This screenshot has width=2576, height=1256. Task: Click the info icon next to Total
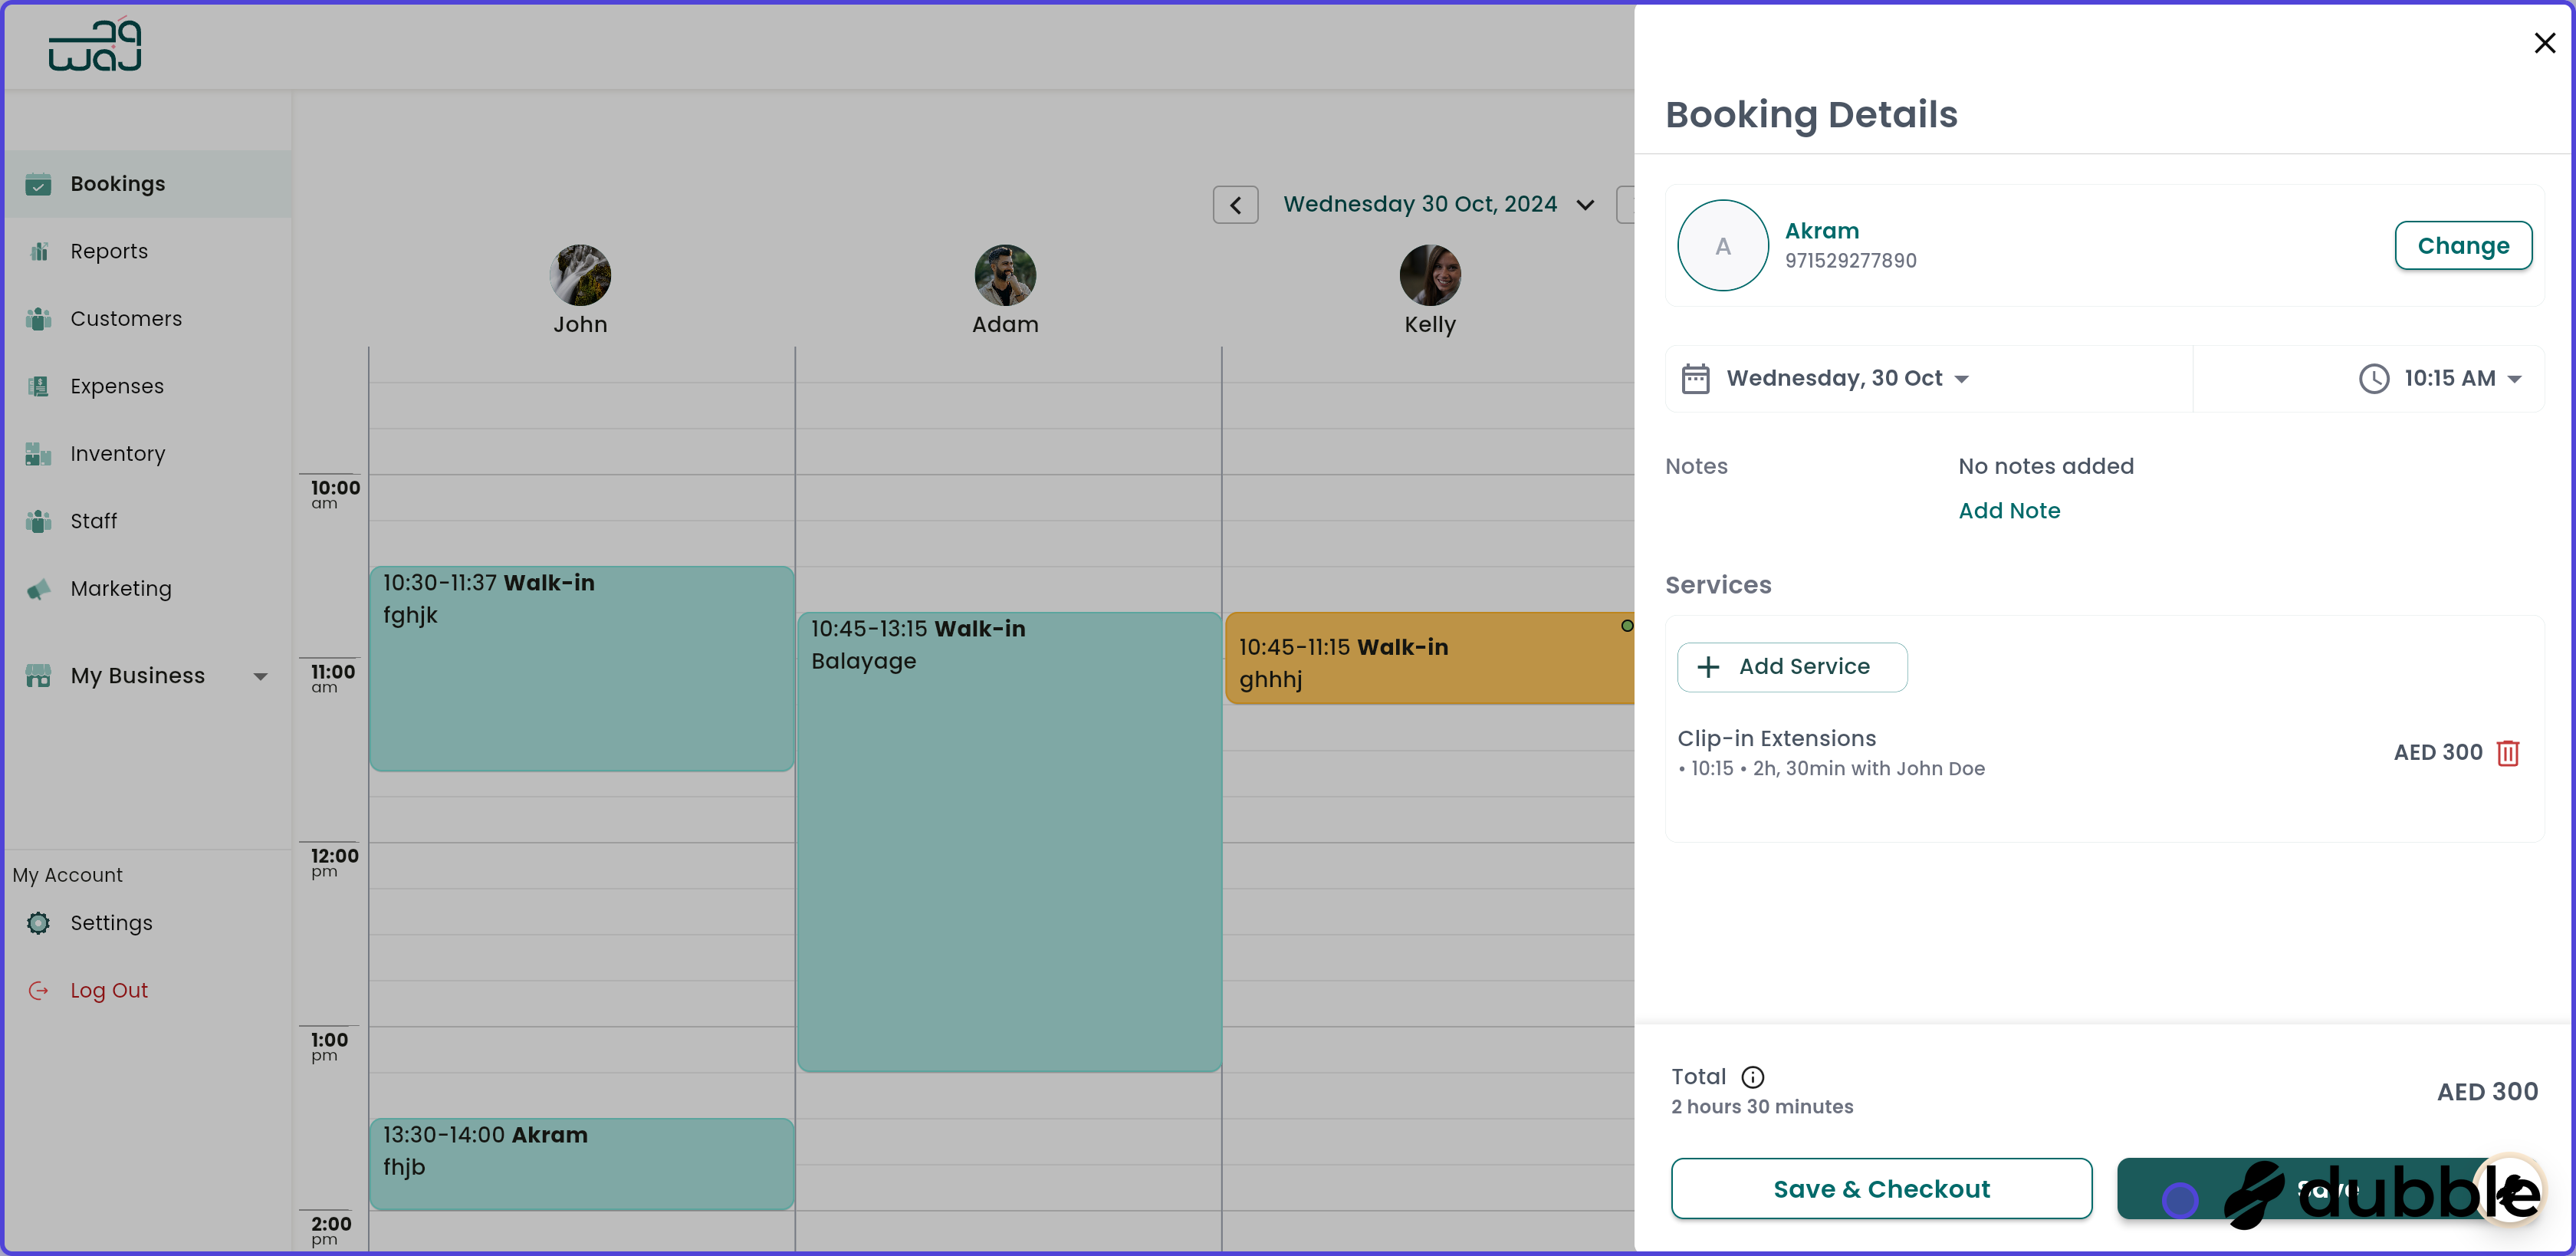[x=1752, y=1077]
